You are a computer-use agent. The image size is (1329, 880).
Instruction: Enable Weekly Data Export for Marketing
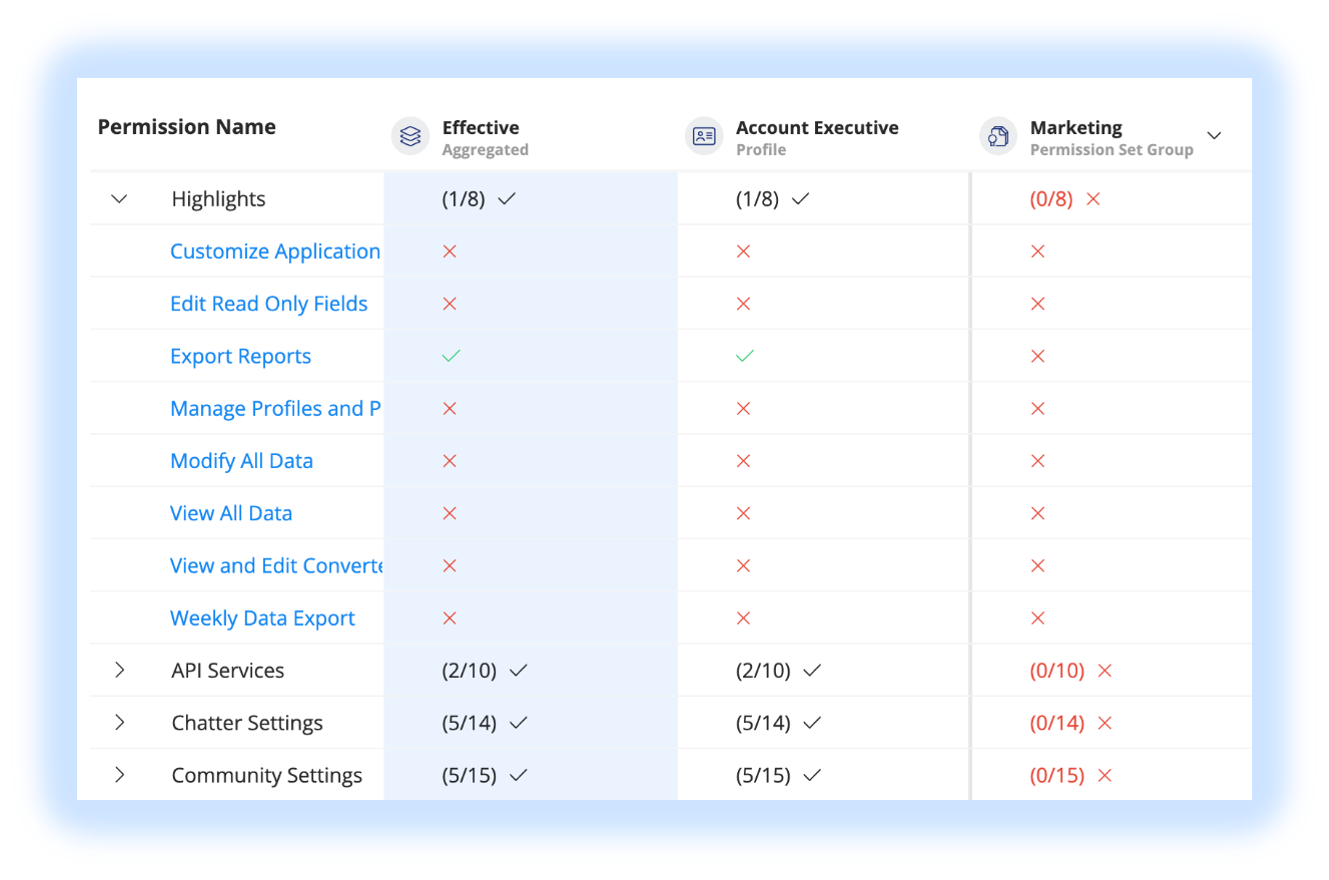[x=1037, y=617]
